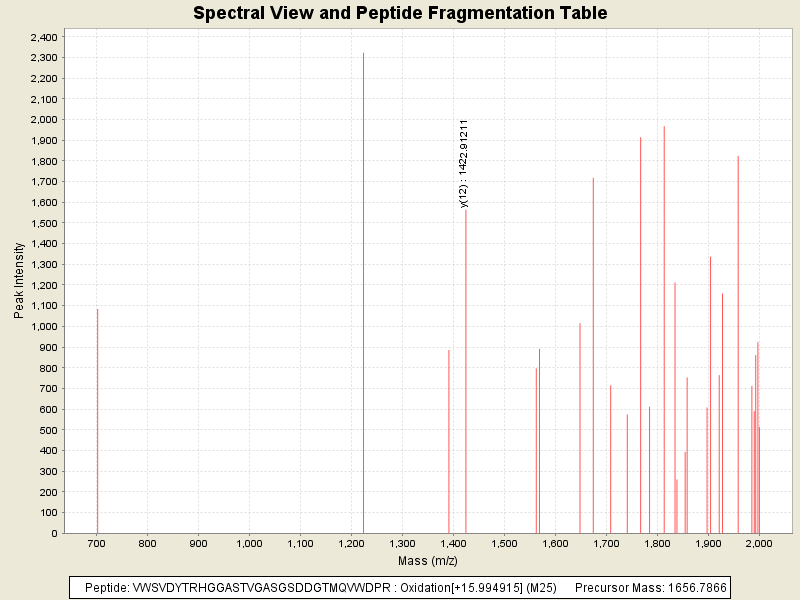Screen dimensions: 800x600
Task: Click the chart title Spectral View and Peptide Fragmentation Table
Action: click(x=400, y=13)
